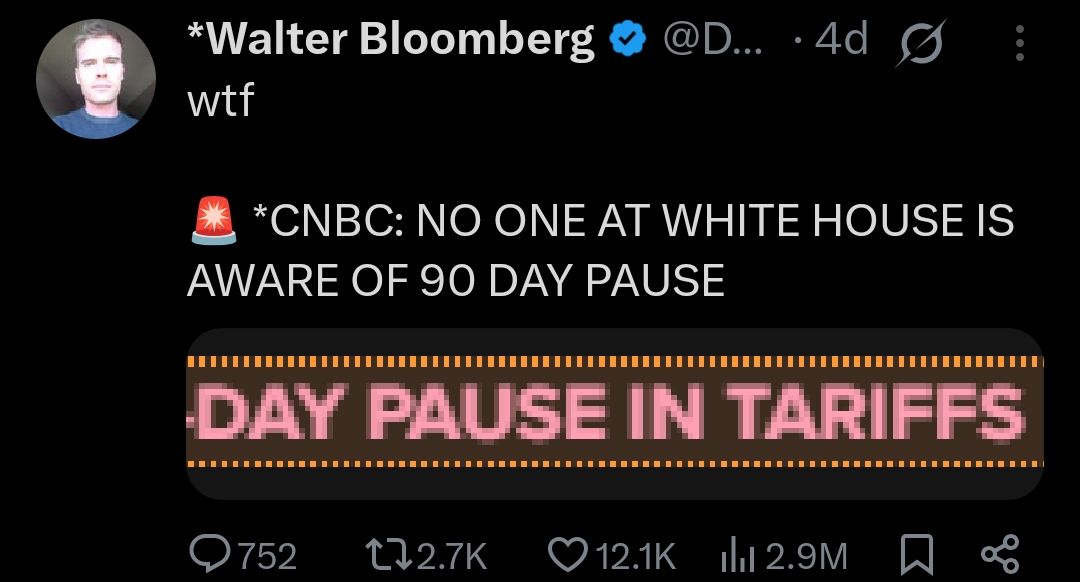Open the truncated @D... handle
This screenshot has width=1080, height=582.
pos(712,41)
